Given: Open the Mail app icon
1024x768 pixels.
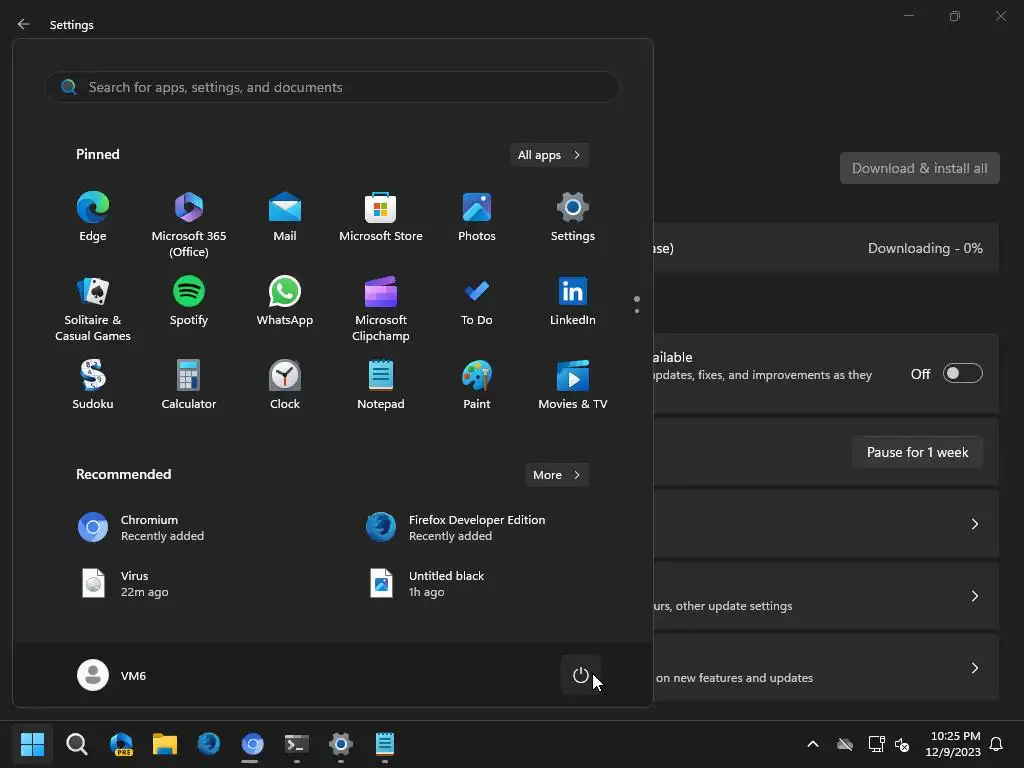Looking at the screenshot, I should 285,216.
